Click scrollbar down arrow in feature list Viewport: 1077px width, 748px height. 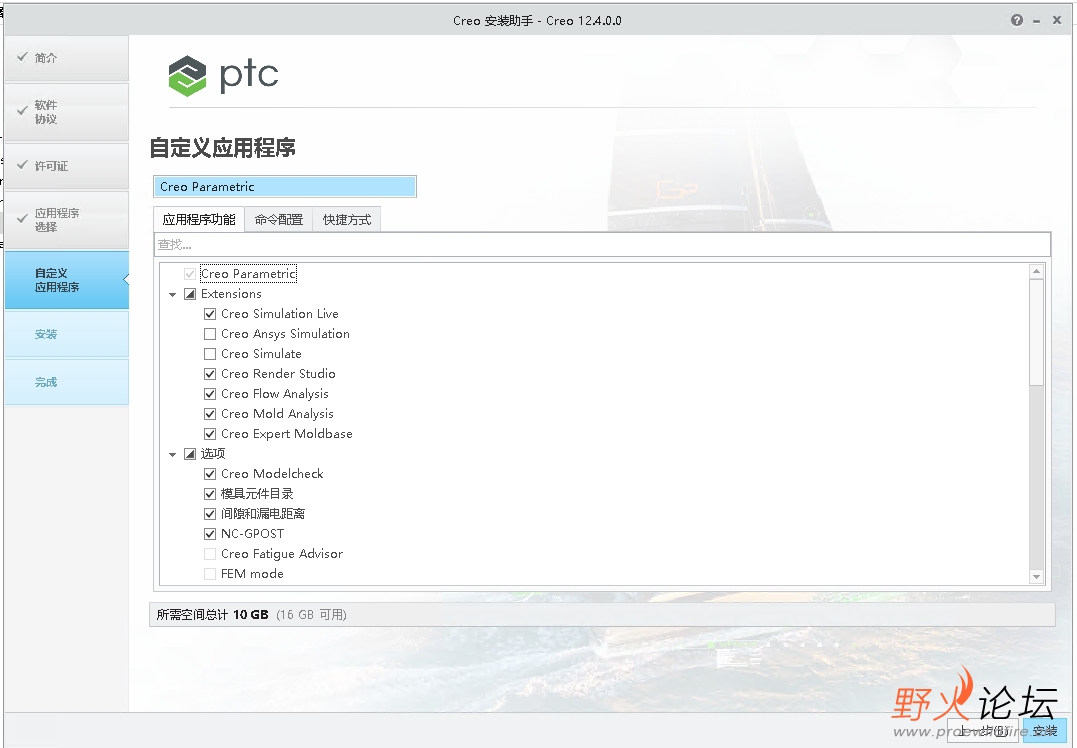(1036, 577)
